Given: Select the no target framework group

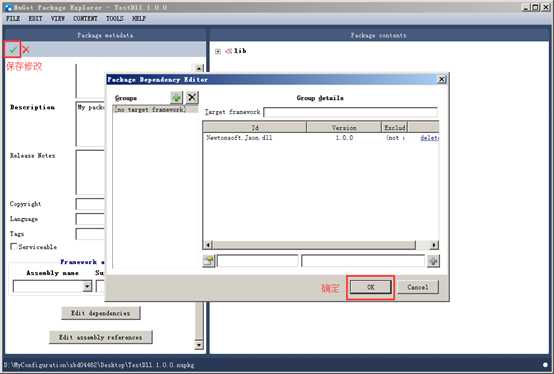Looking at the screenshot, I should tap(150, 109).
